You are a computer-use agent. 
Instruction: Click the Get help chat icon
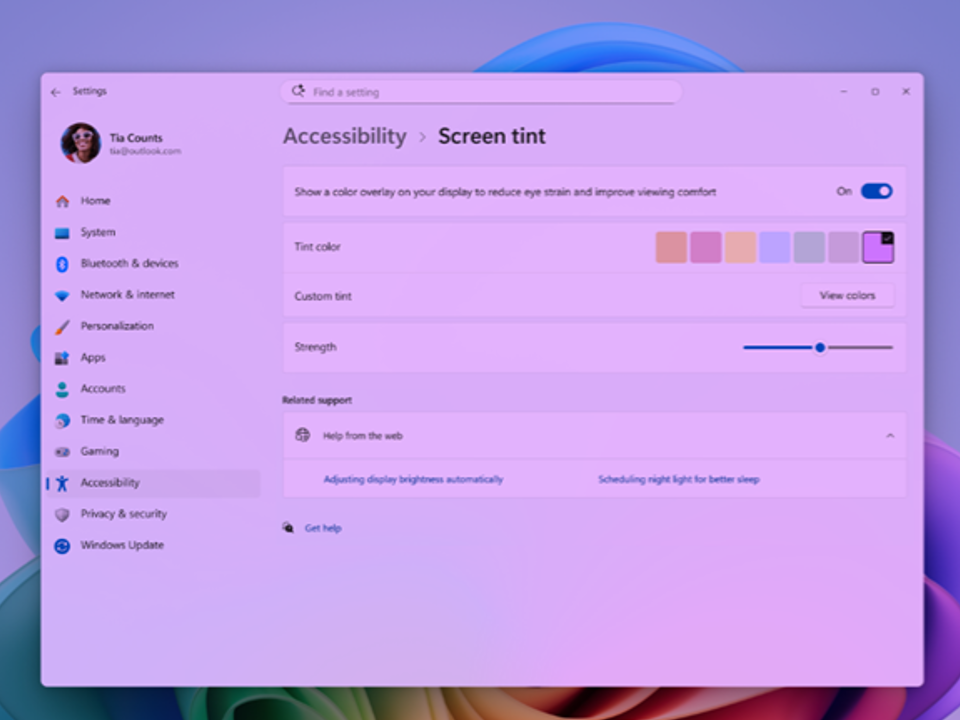pos(288,527)
